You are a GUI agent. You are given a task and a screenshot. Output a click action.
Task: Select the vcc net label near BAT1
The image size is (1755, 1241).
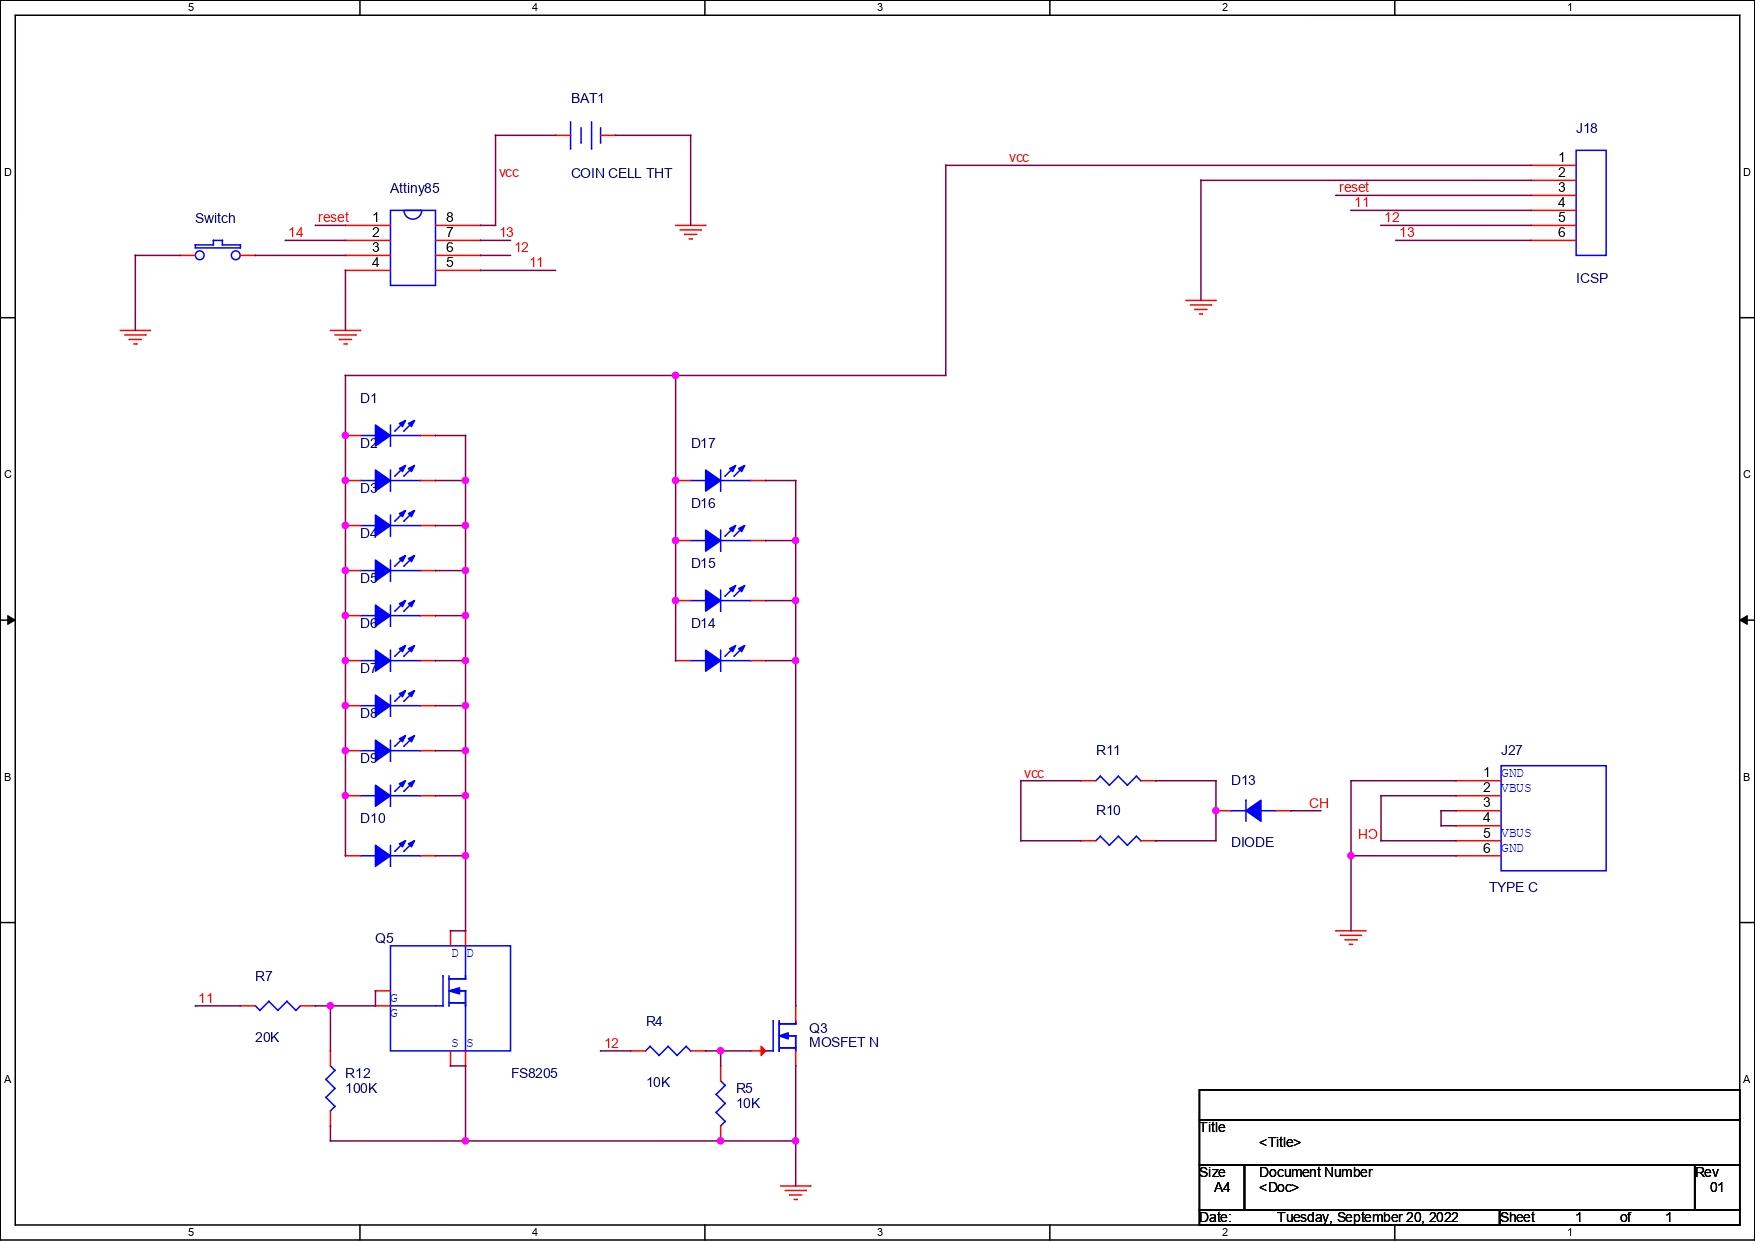[x=509, y=172]
